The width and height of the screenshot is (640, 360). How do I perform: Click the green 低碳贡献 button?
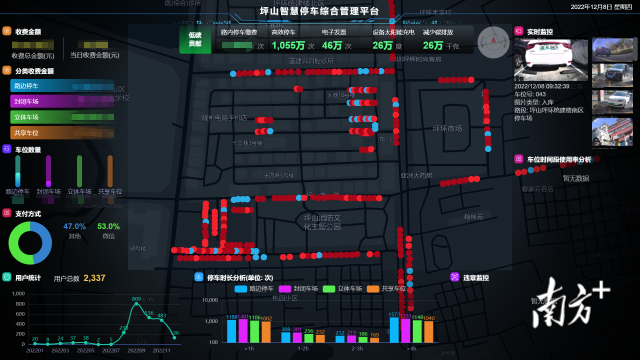tap(195, 40)
